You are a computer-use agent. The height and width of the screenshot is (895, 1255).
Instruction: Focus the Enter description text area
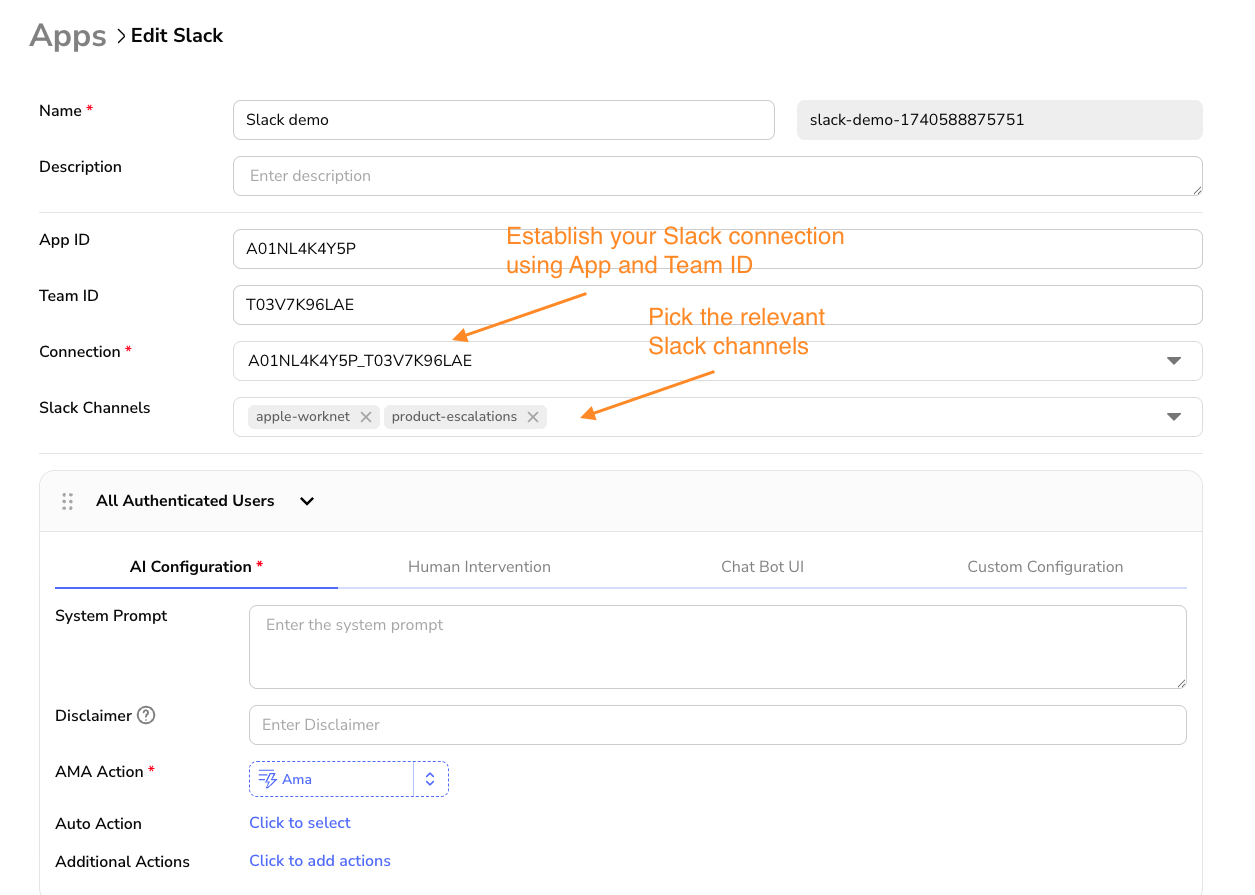pyautogui.click(x=718, y=176)
